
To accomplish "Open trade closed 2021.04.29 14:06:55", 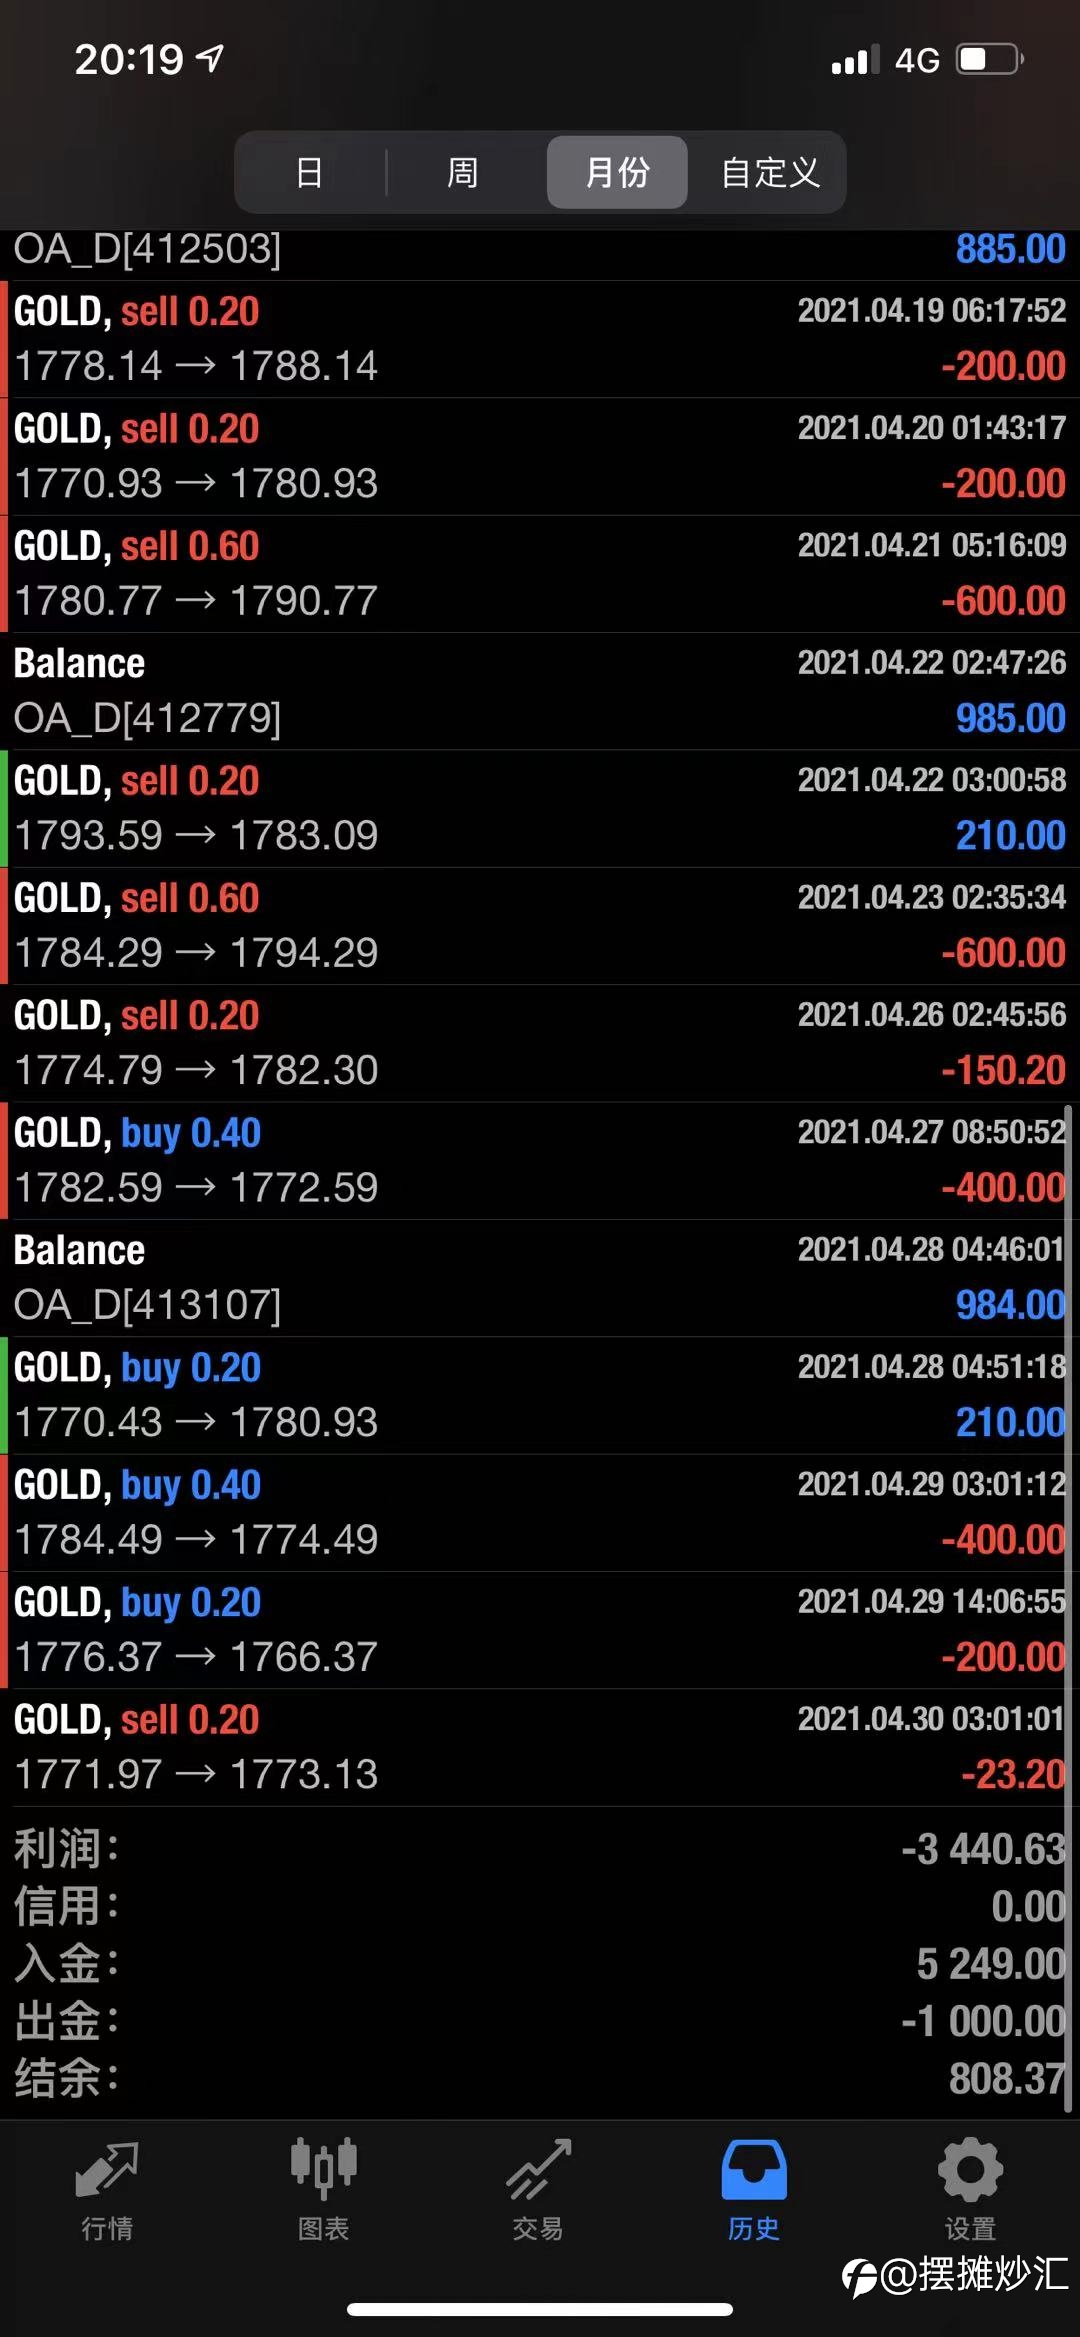I will (540, 1630).
